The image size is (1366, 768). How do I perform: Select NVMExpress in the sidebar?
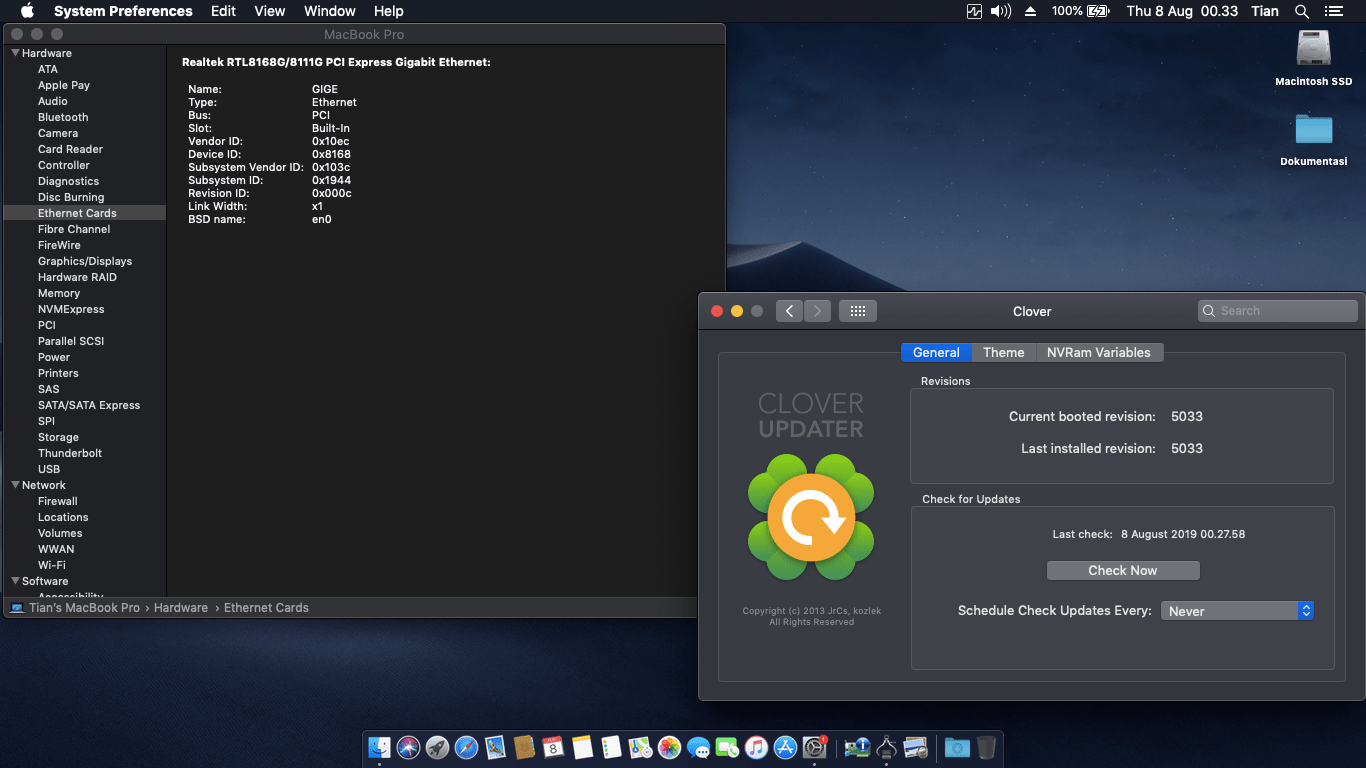click(85, 309)
